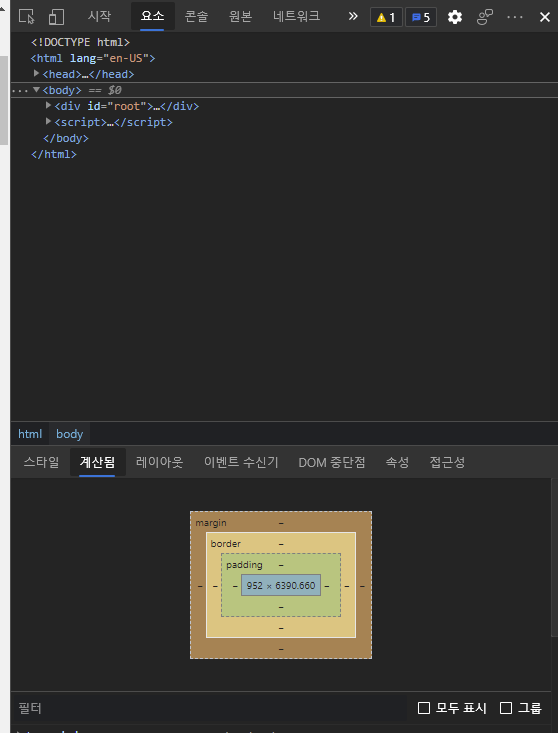Screen dimensions: 558x733
Task: Expand the script element node
Action: (x=48, y=122)
